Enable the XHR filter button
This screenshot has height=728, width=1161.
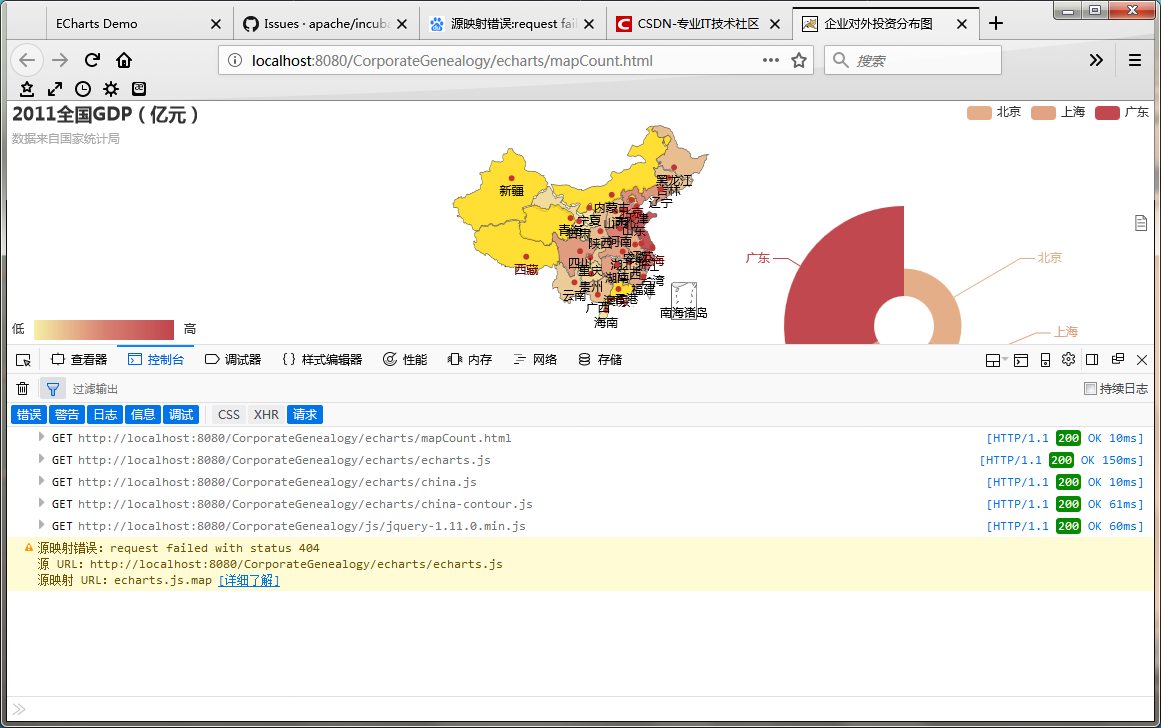pos(267,415)
